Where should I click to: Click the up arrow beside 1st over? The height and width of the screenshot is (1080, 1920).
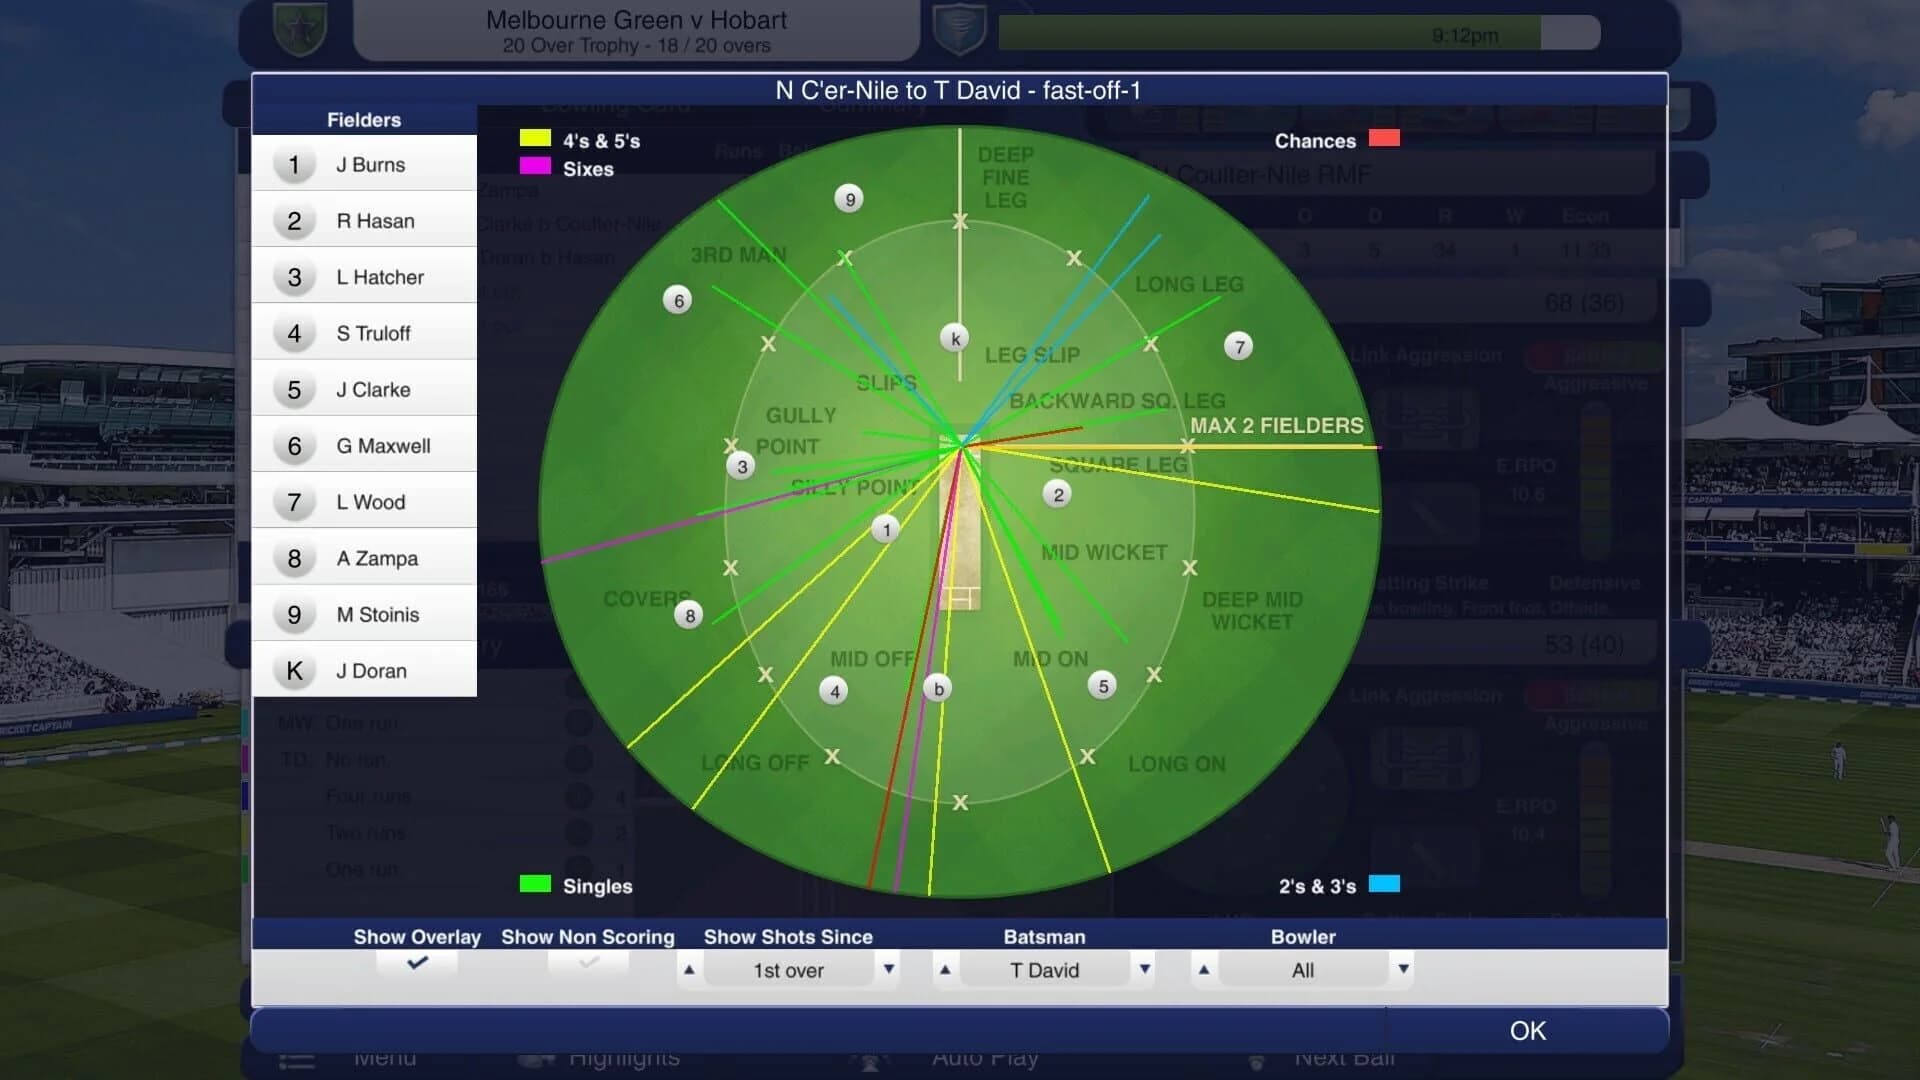[687, 969]
